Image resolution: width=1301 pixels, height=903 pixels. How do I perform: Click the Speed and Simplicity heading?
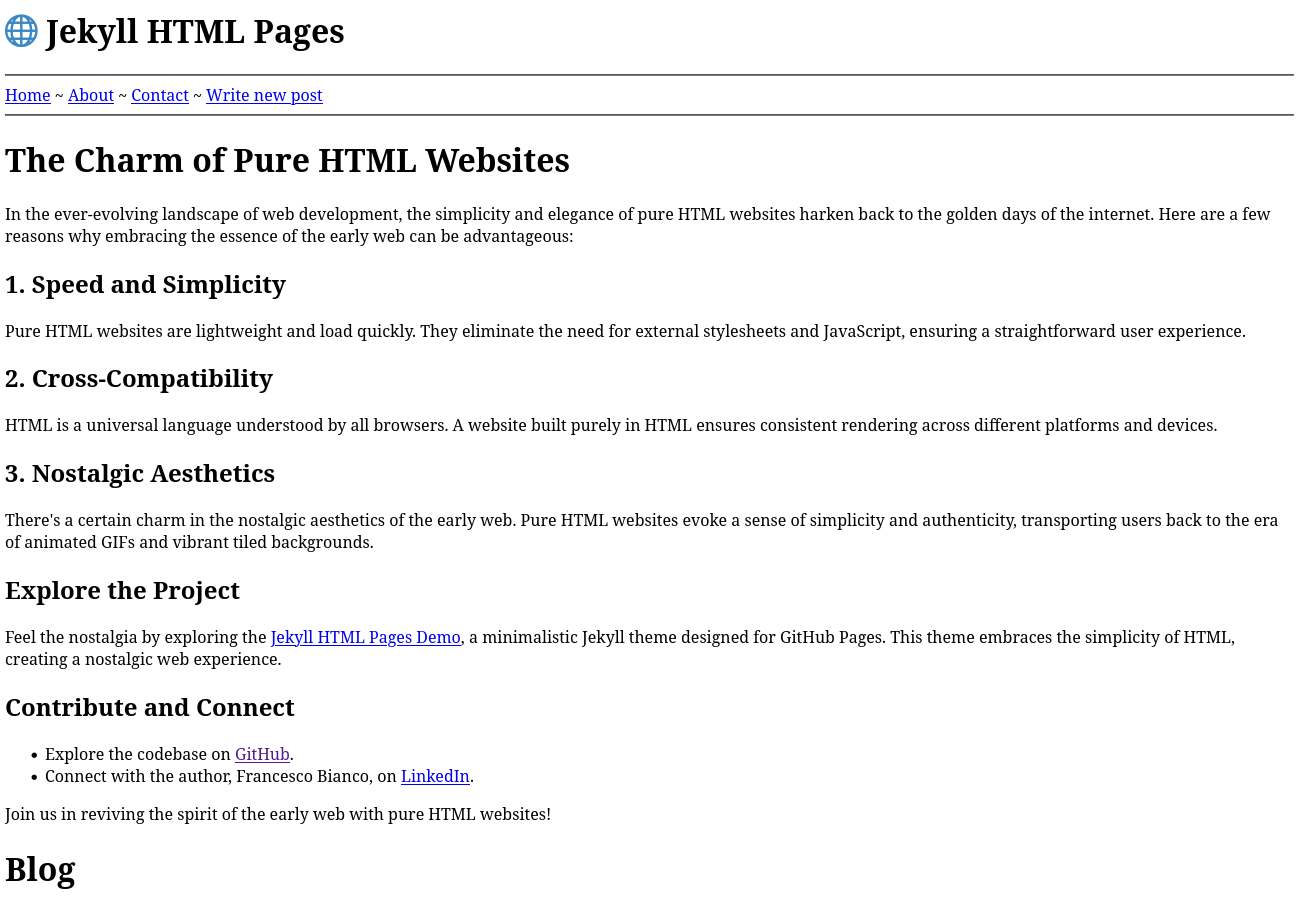[145, 285]
